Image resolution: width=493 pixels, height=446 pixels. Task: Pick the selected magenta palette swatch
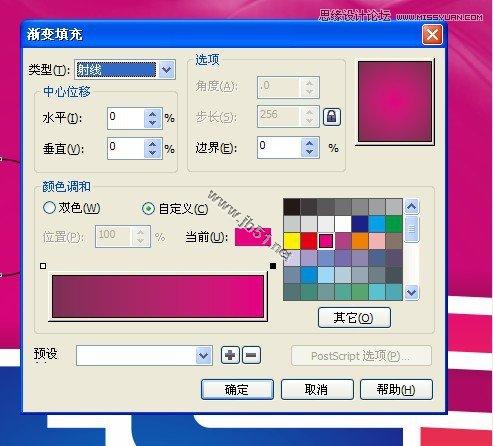tap(326, 241)
